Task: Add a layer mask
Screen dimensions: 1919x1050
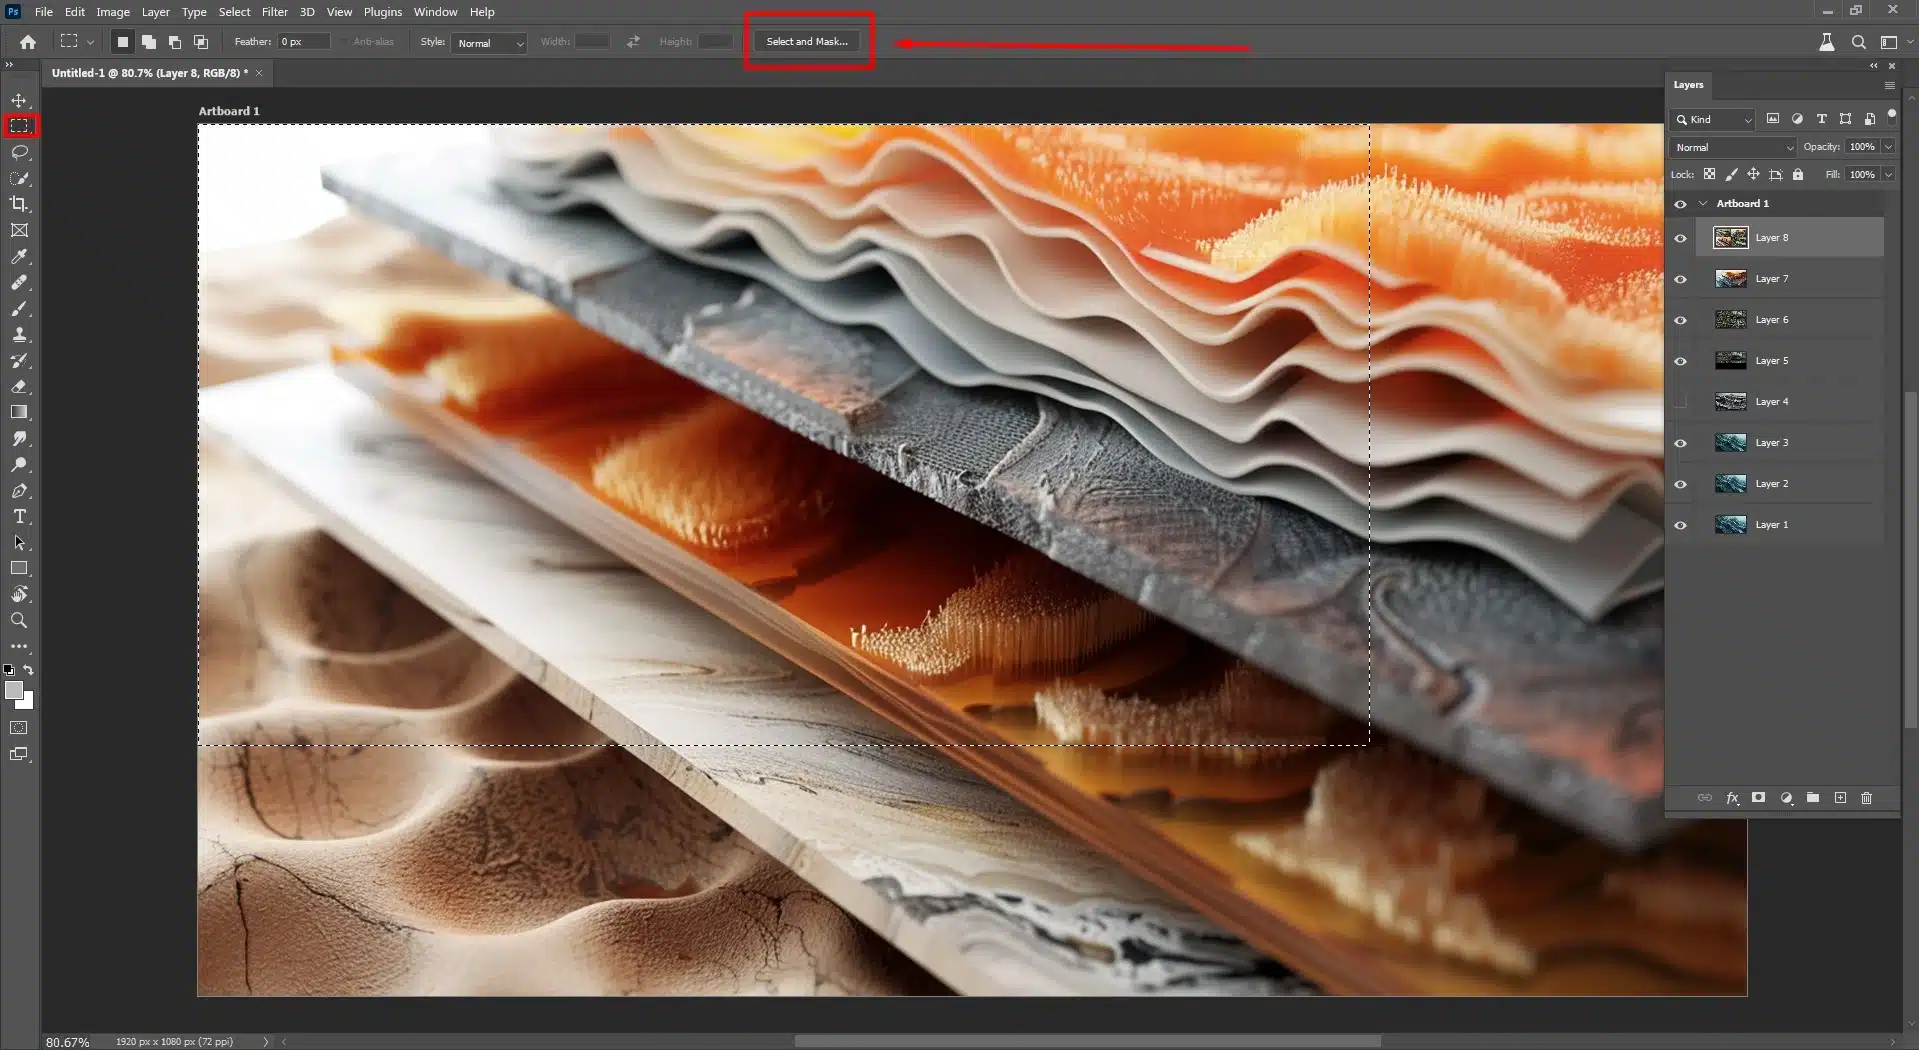Action: point(1758,798)
